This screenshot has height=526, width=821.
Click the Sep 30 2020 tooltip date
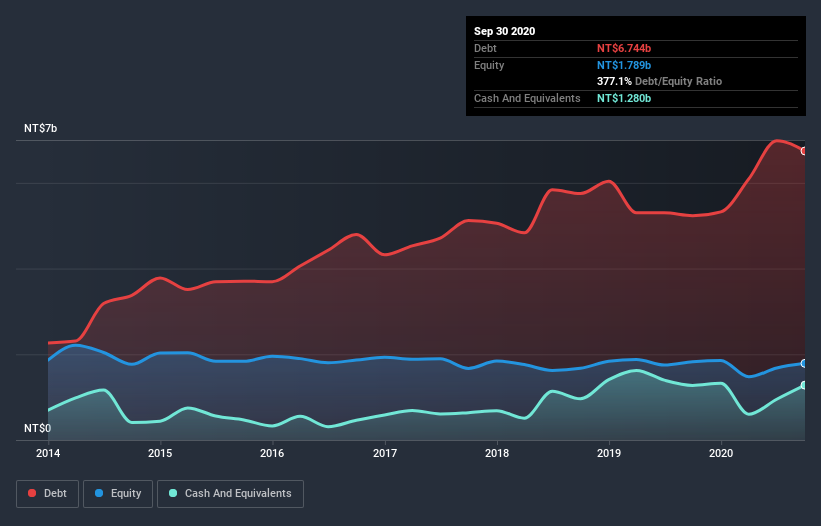(x=504, y=31)
